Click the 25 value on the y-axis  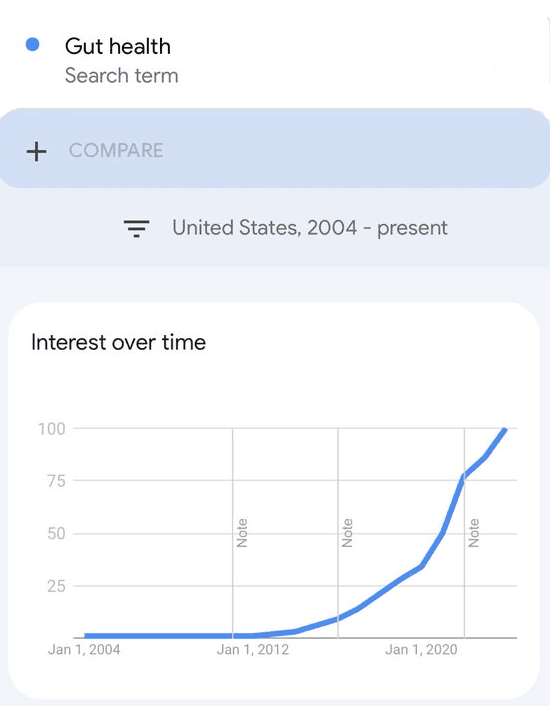click(x=56, y=586)
